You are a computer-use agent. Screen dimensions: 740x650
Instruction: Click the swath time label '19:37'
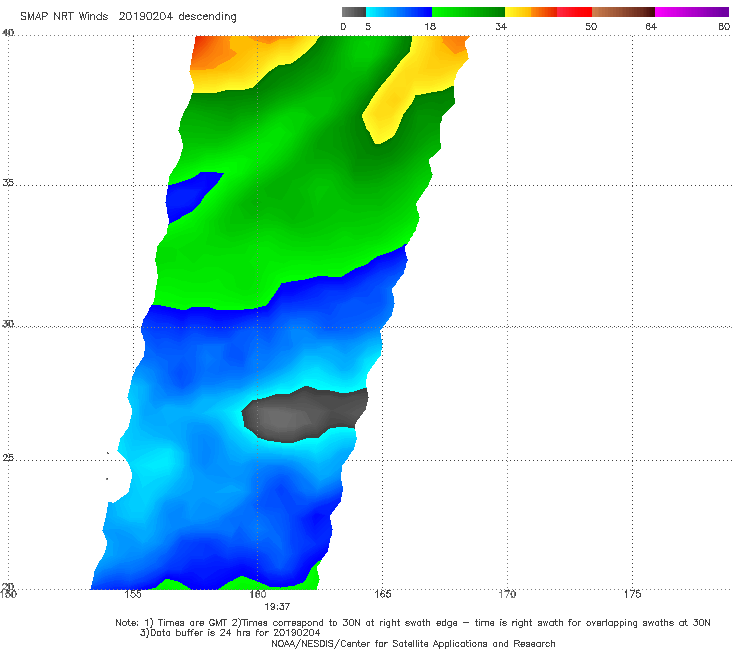click(277, 607)
